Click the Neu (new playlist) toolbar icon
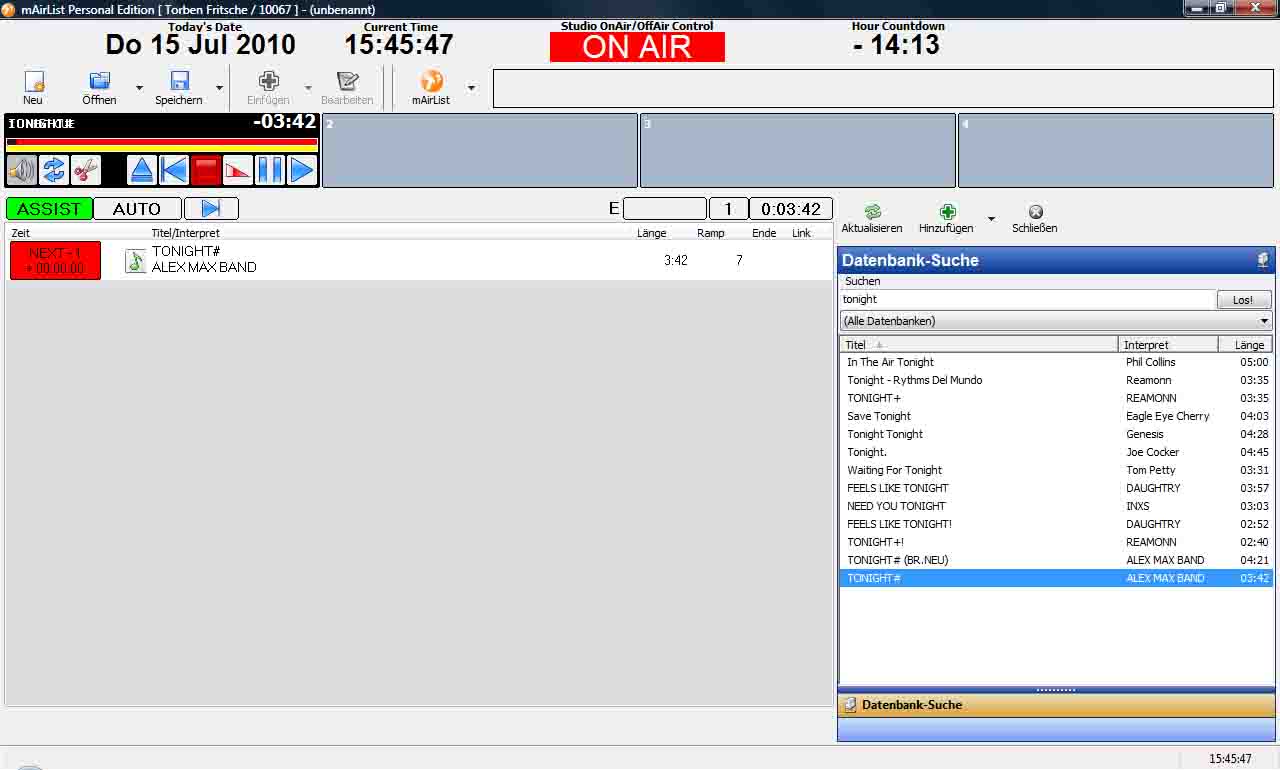Image resolution: width=1280 pixels, height=770 pixels. coord(34,81)
